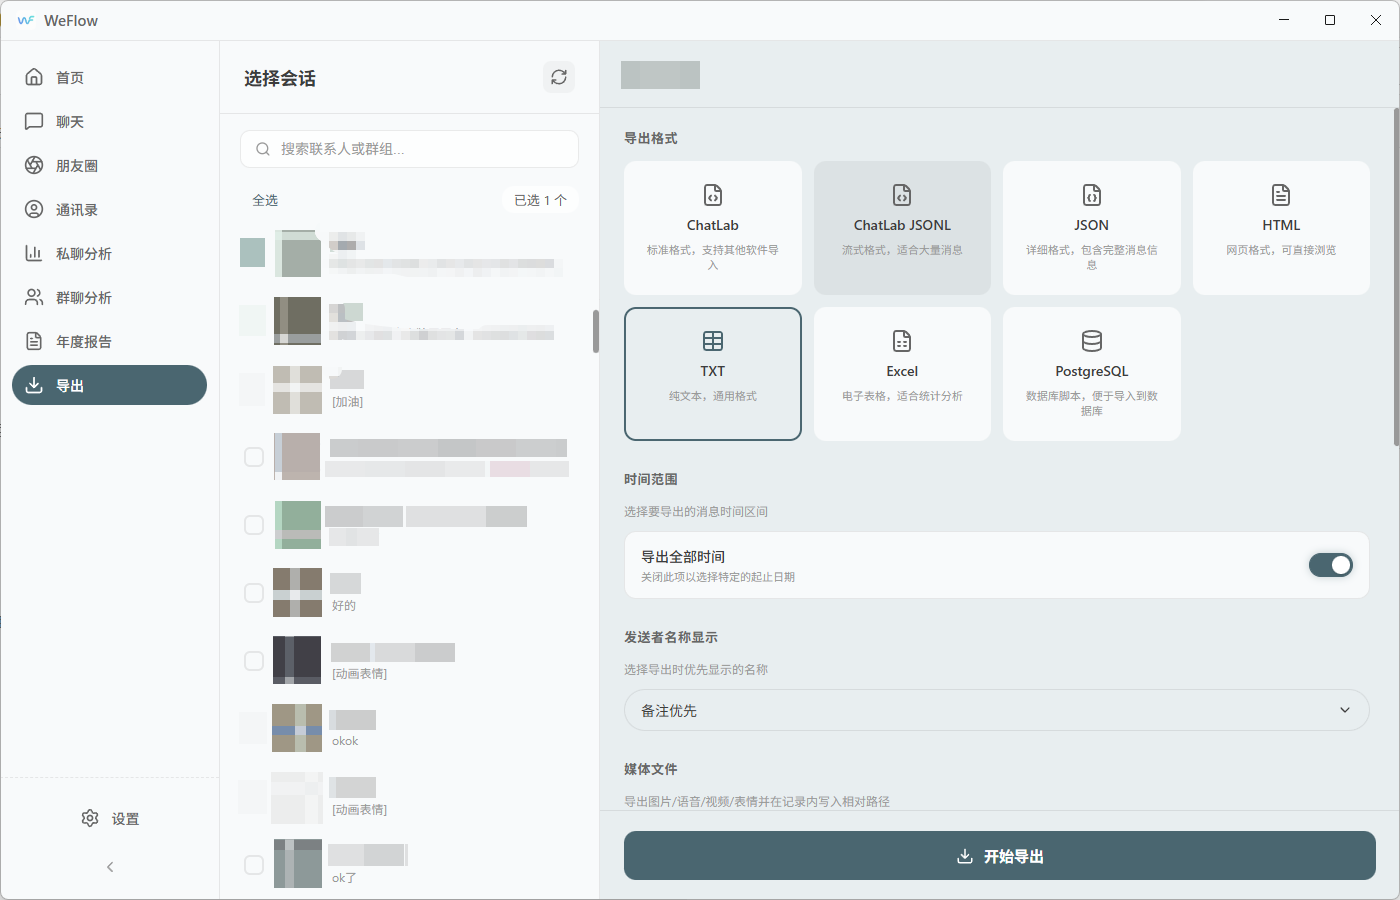Open 群聊分析 group chat analysis
This screenshot has width=1400, height=900.
point(109,297)
